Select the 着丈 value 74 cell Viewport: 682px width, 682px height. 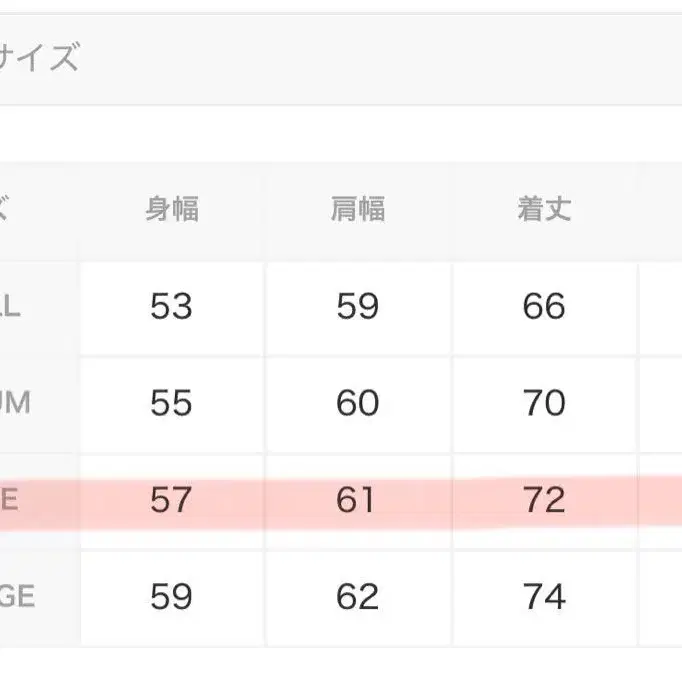click(x=544, y=597)
